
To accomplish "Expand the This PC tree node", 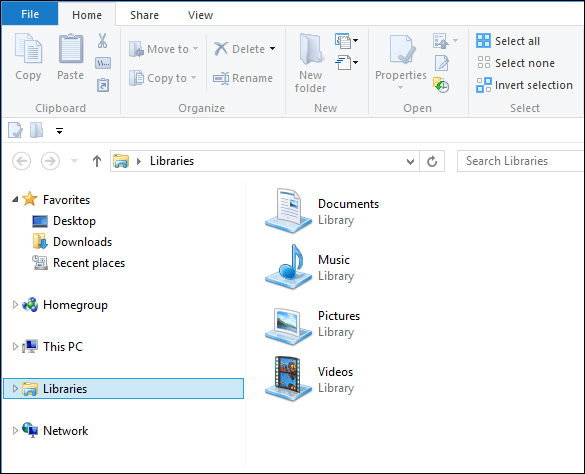I will pos(15,346).
